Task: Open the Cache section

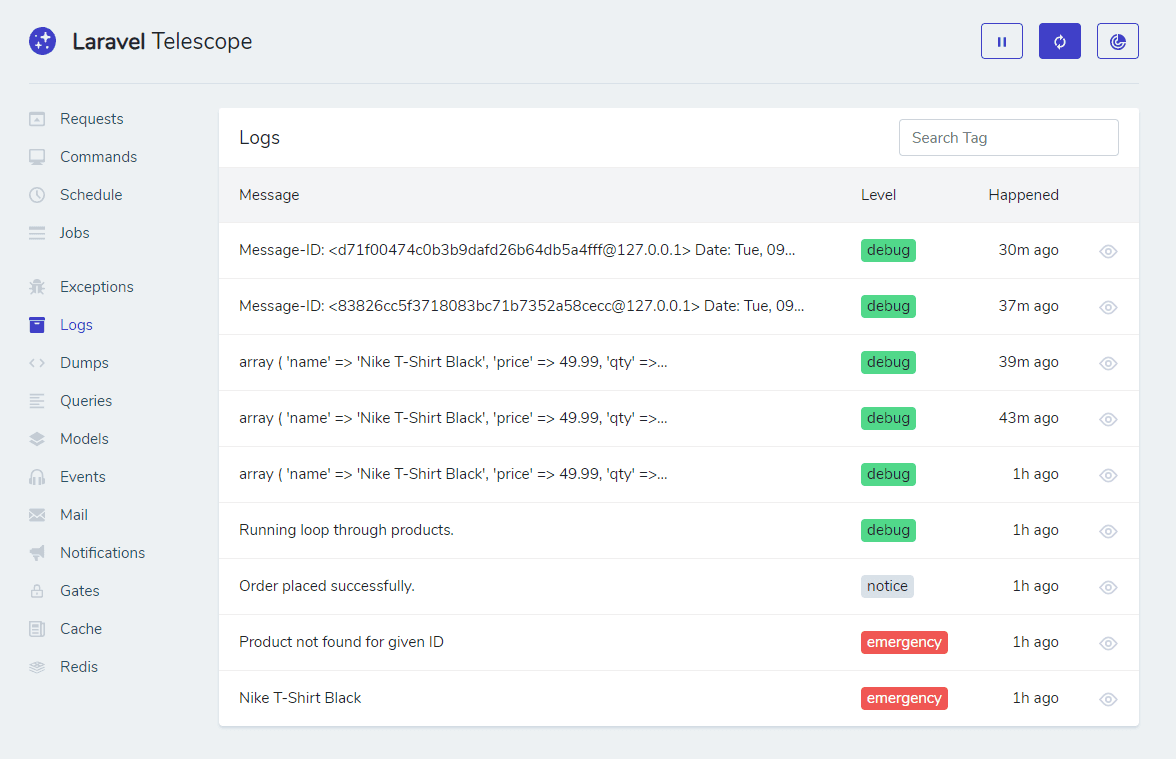Action: tap(82, 628)
